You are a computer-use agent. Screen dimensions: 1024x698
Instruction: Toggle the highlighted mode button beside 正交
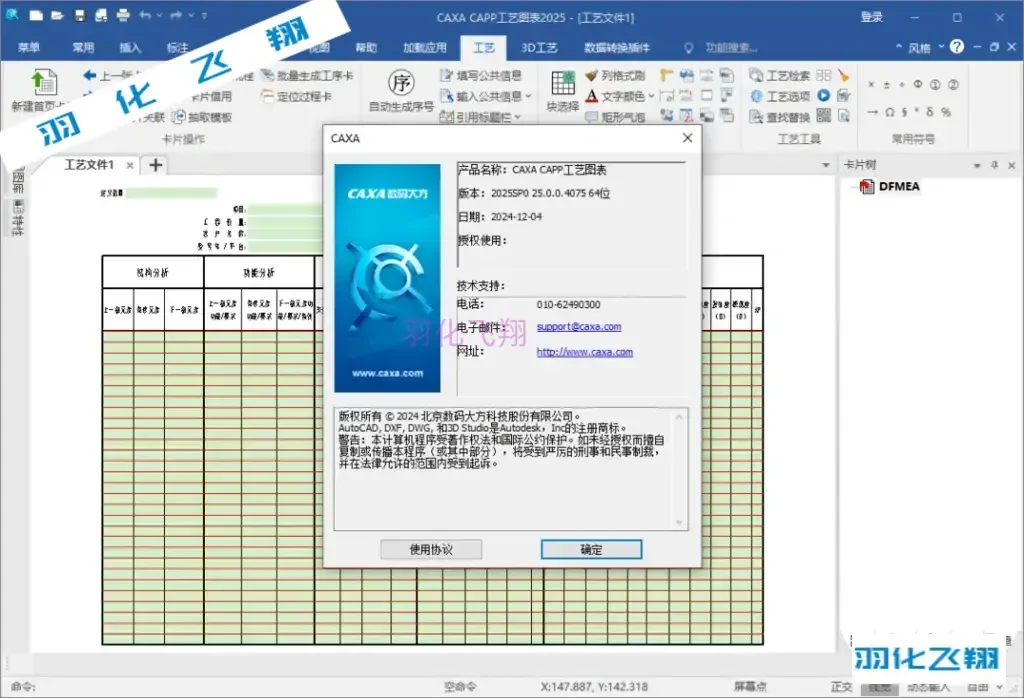(x=879, y=688)
